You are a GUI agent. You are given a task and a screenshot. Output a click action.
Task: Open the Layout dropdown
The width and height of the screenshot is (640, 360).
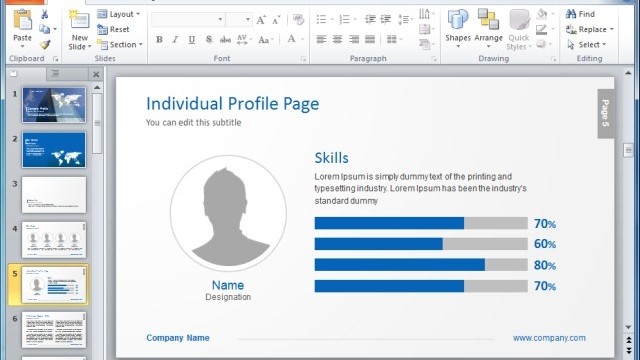coord(119,14)
